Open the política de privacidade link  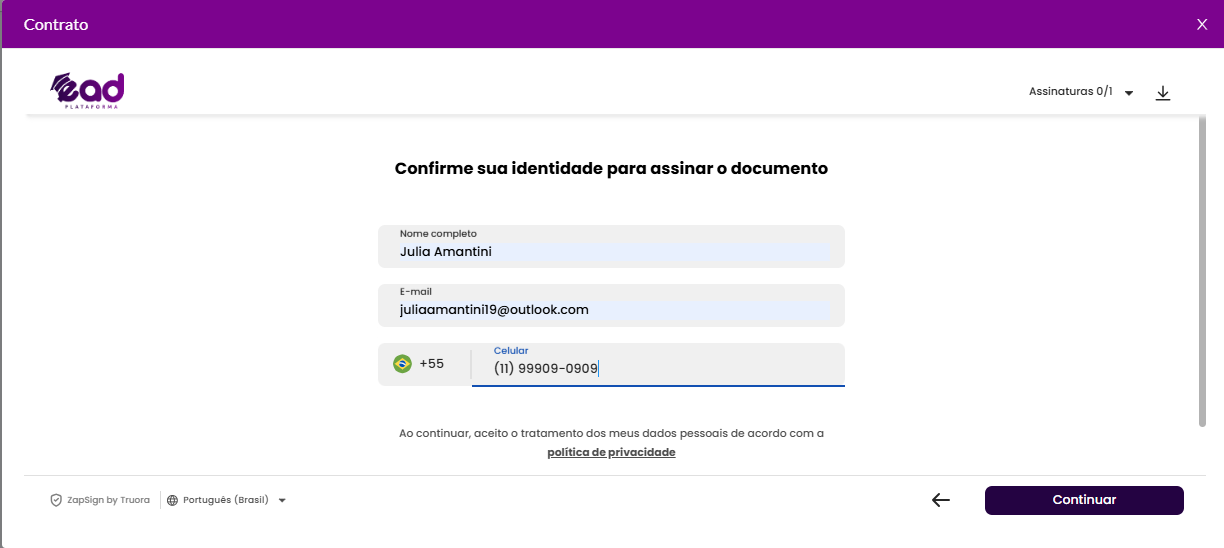click(611, 452)
